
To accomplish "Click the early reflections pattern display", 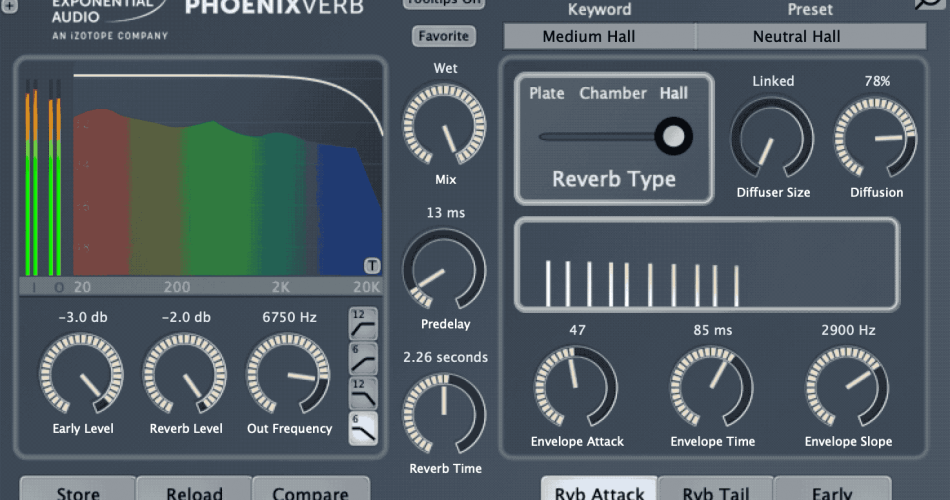I will point(706,265).
